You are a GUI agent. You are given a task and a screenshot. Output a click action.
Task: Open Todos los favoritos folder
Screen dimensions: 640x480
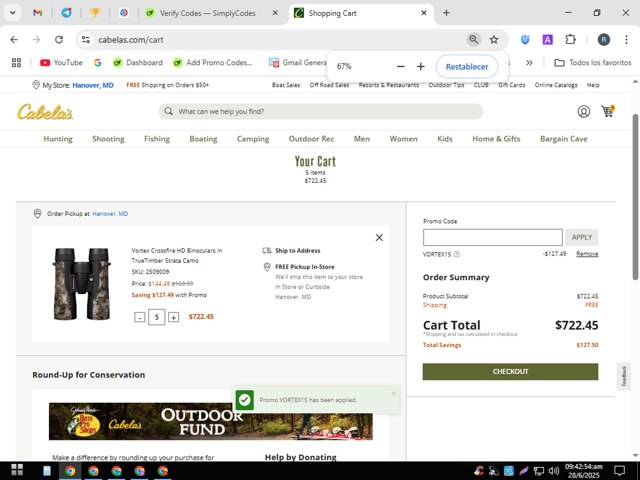pyautogui.click(x=593, y=62)
